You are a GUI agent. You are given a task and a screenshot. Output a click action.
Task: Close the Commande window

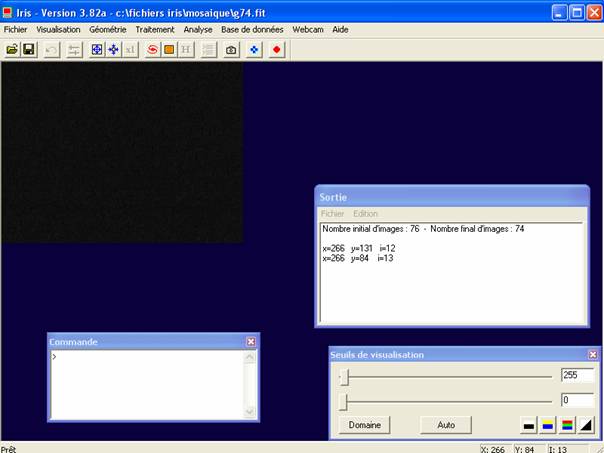pos(251,342)
